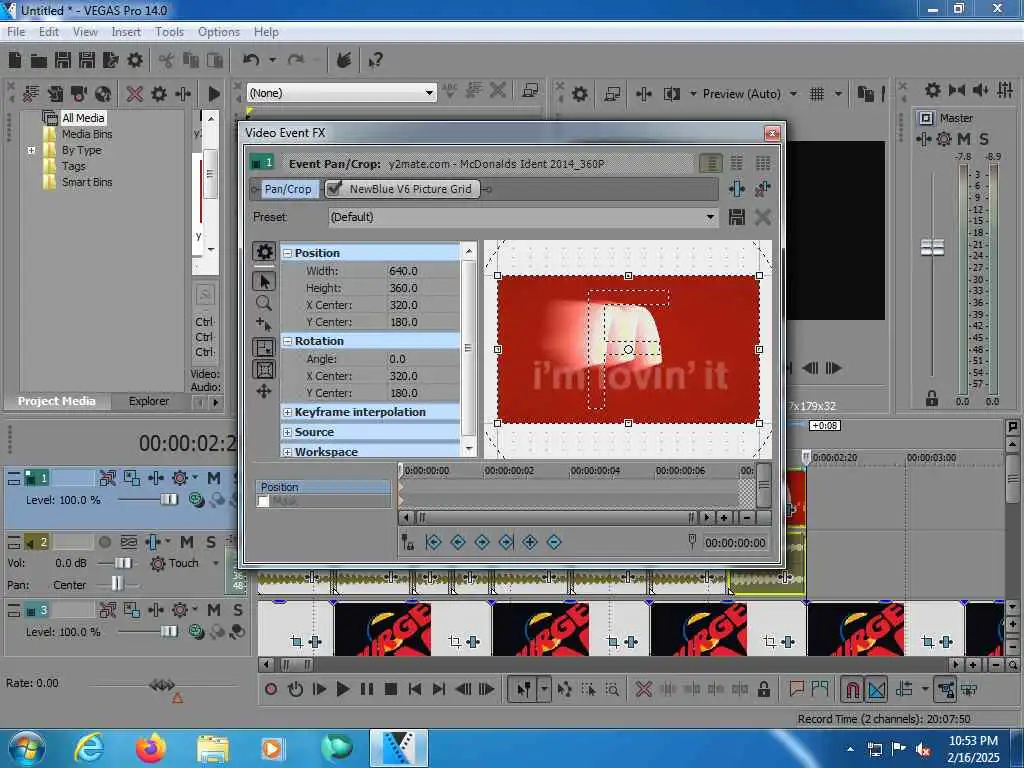
Task: Click the Undo arrow icon
Action: click(x=251, y=60)
